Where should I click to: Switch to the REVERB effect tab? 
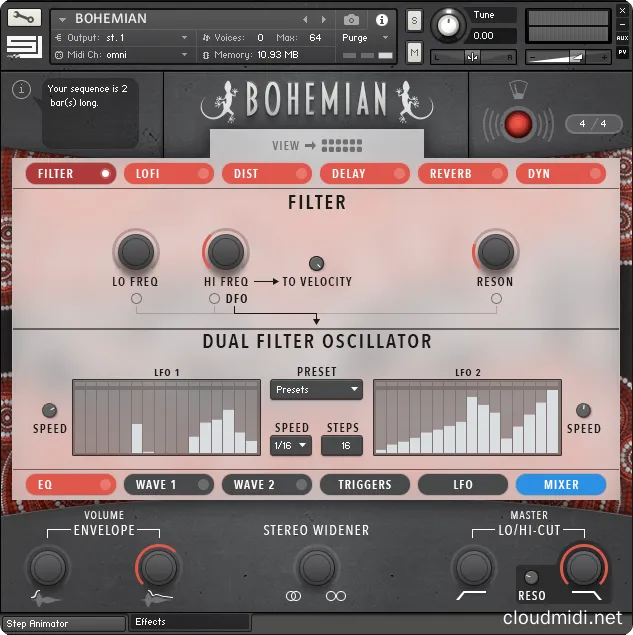[462, 174]
